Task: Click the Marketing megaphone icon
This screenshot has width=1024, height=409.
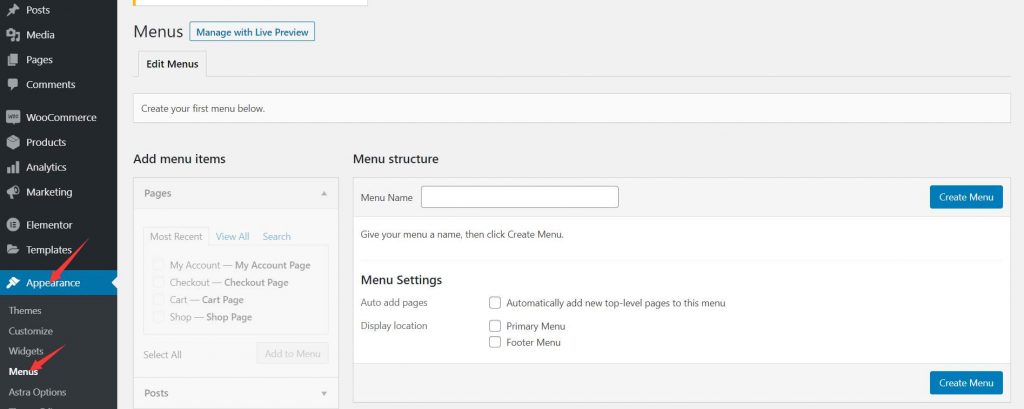Action: click(13, 192)
